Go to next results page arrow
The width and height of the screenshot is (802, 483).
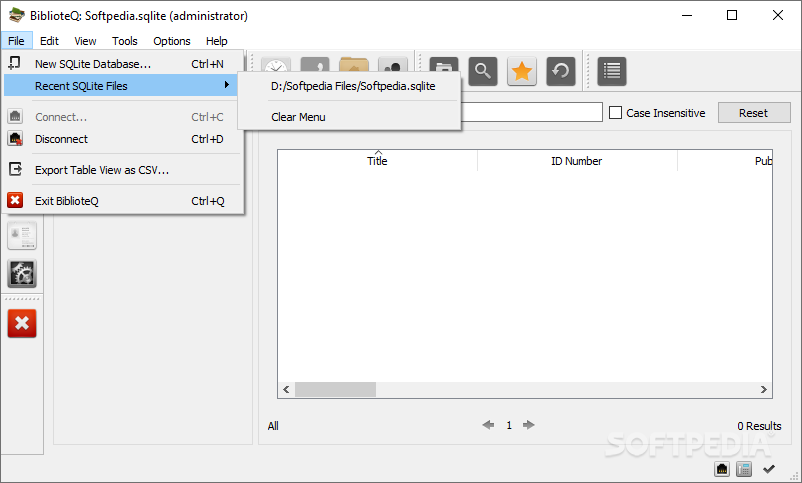coord(528,425)
